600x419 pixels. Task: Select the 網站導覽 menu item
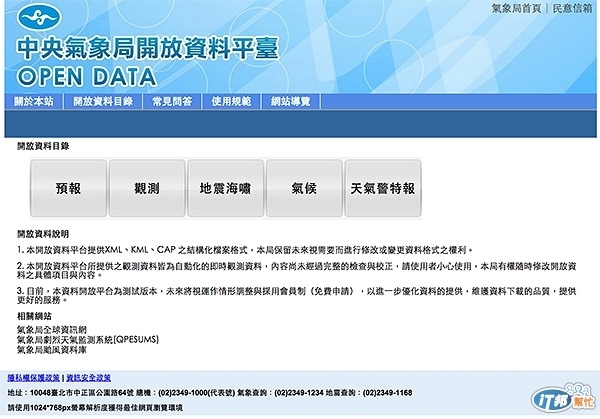point(291,101)
